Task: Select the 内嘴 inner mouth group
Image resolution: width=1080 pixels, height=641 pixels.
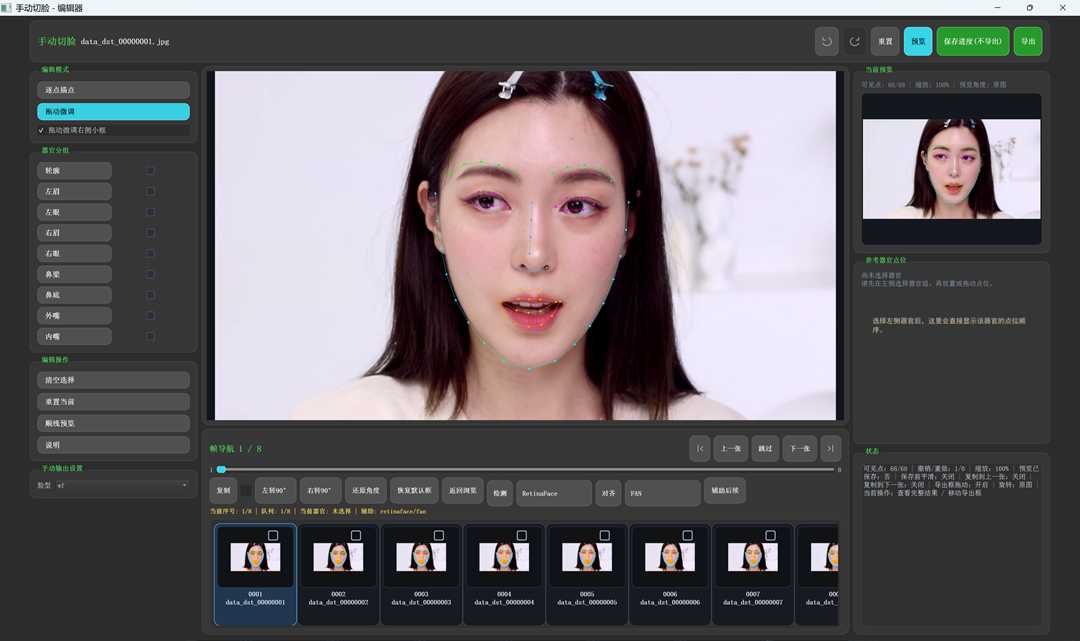Action: click(x=74, y=337)
